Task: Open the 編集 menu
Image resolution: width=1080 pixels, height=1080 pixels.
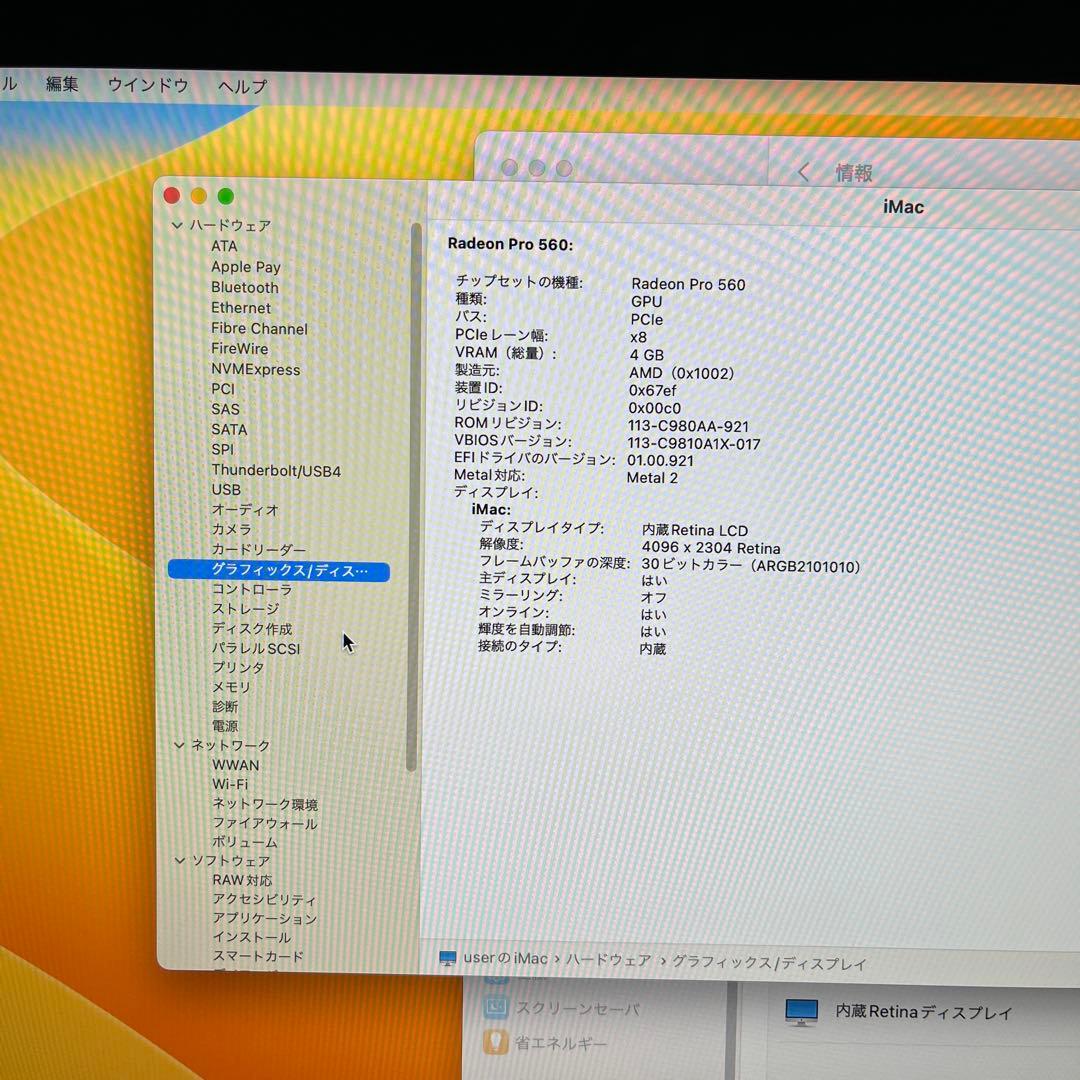Action: (62, 85)
